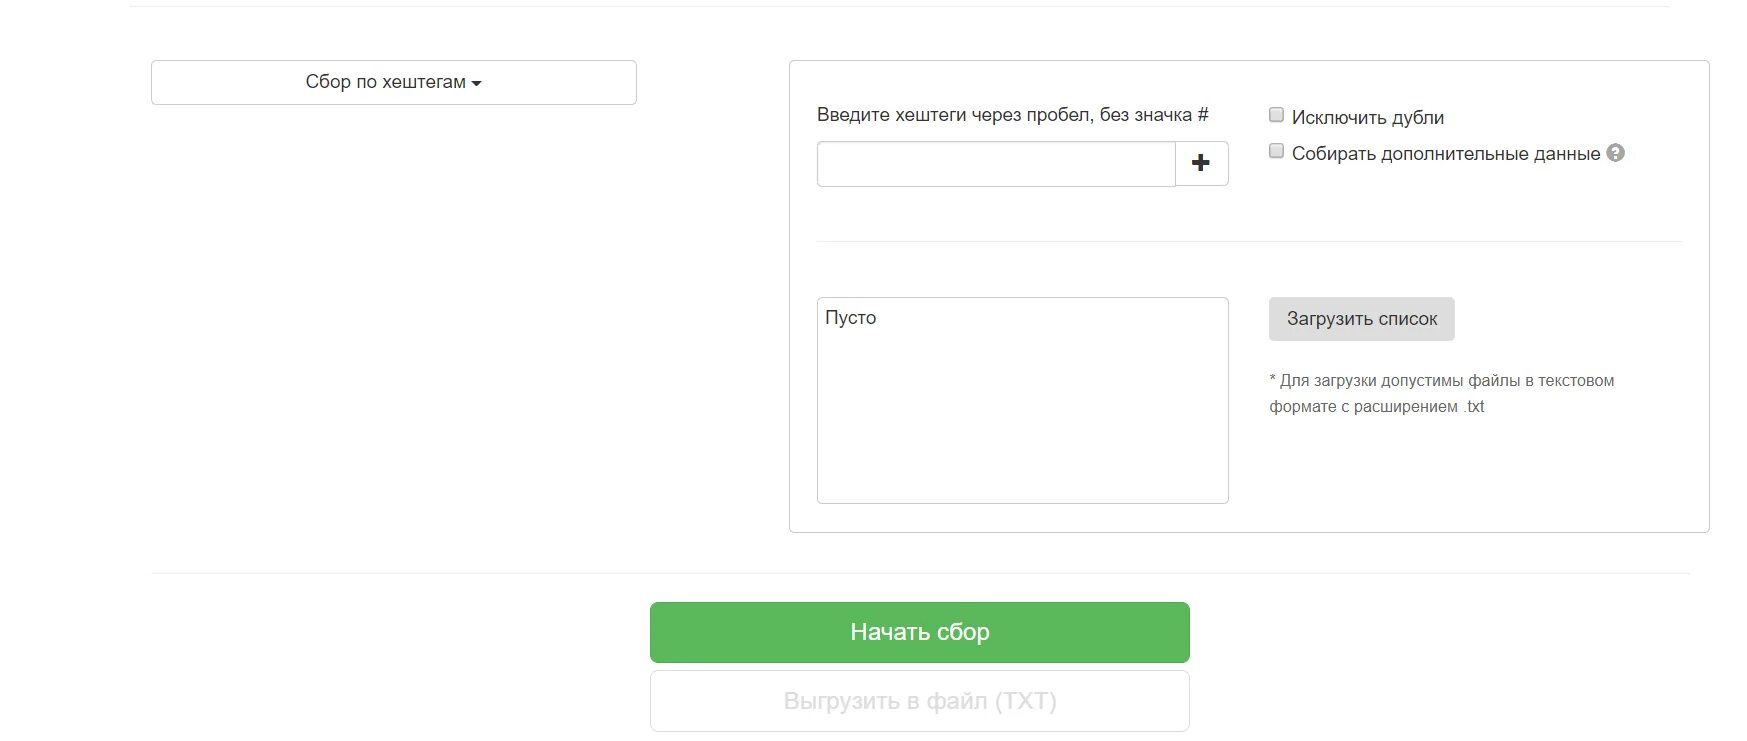Screen dimensions: 1747x741
Task: Click the Начать сбор button label text
Action: pyautogui.click(x=919, y=632)
